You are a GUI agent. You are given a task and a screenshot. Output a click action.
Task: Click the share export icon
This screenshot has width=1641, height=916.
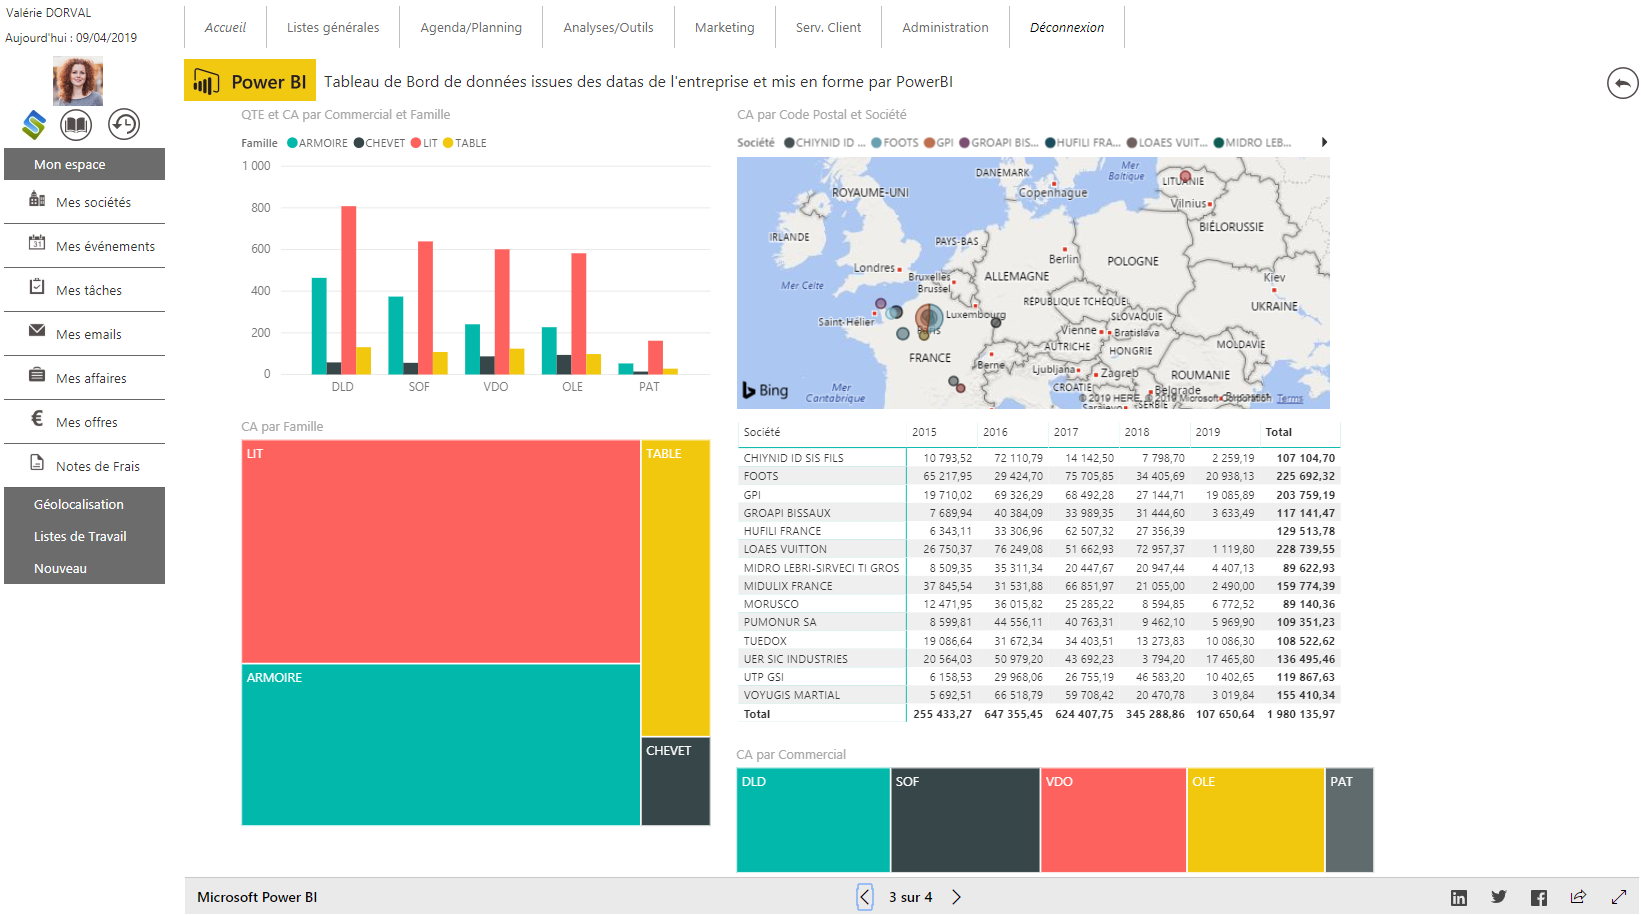[1578, 897]
